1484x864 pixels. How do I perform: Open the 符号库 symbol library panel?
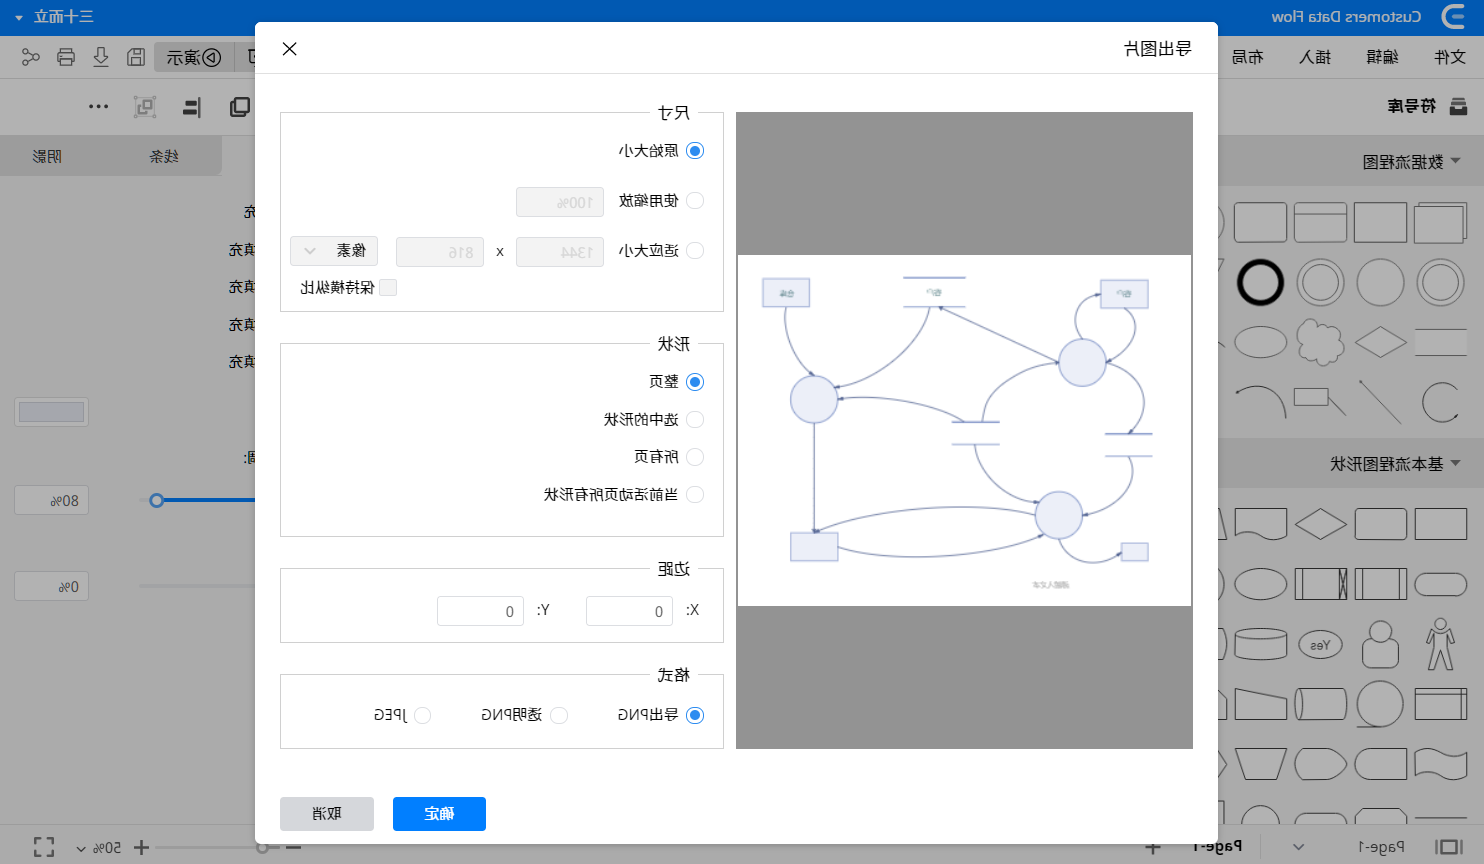tap(1427, 106)
